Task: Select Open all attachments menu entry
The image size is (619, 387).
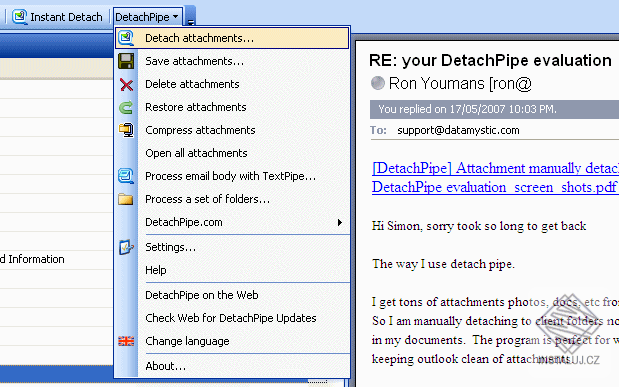Action: point(232,153)
